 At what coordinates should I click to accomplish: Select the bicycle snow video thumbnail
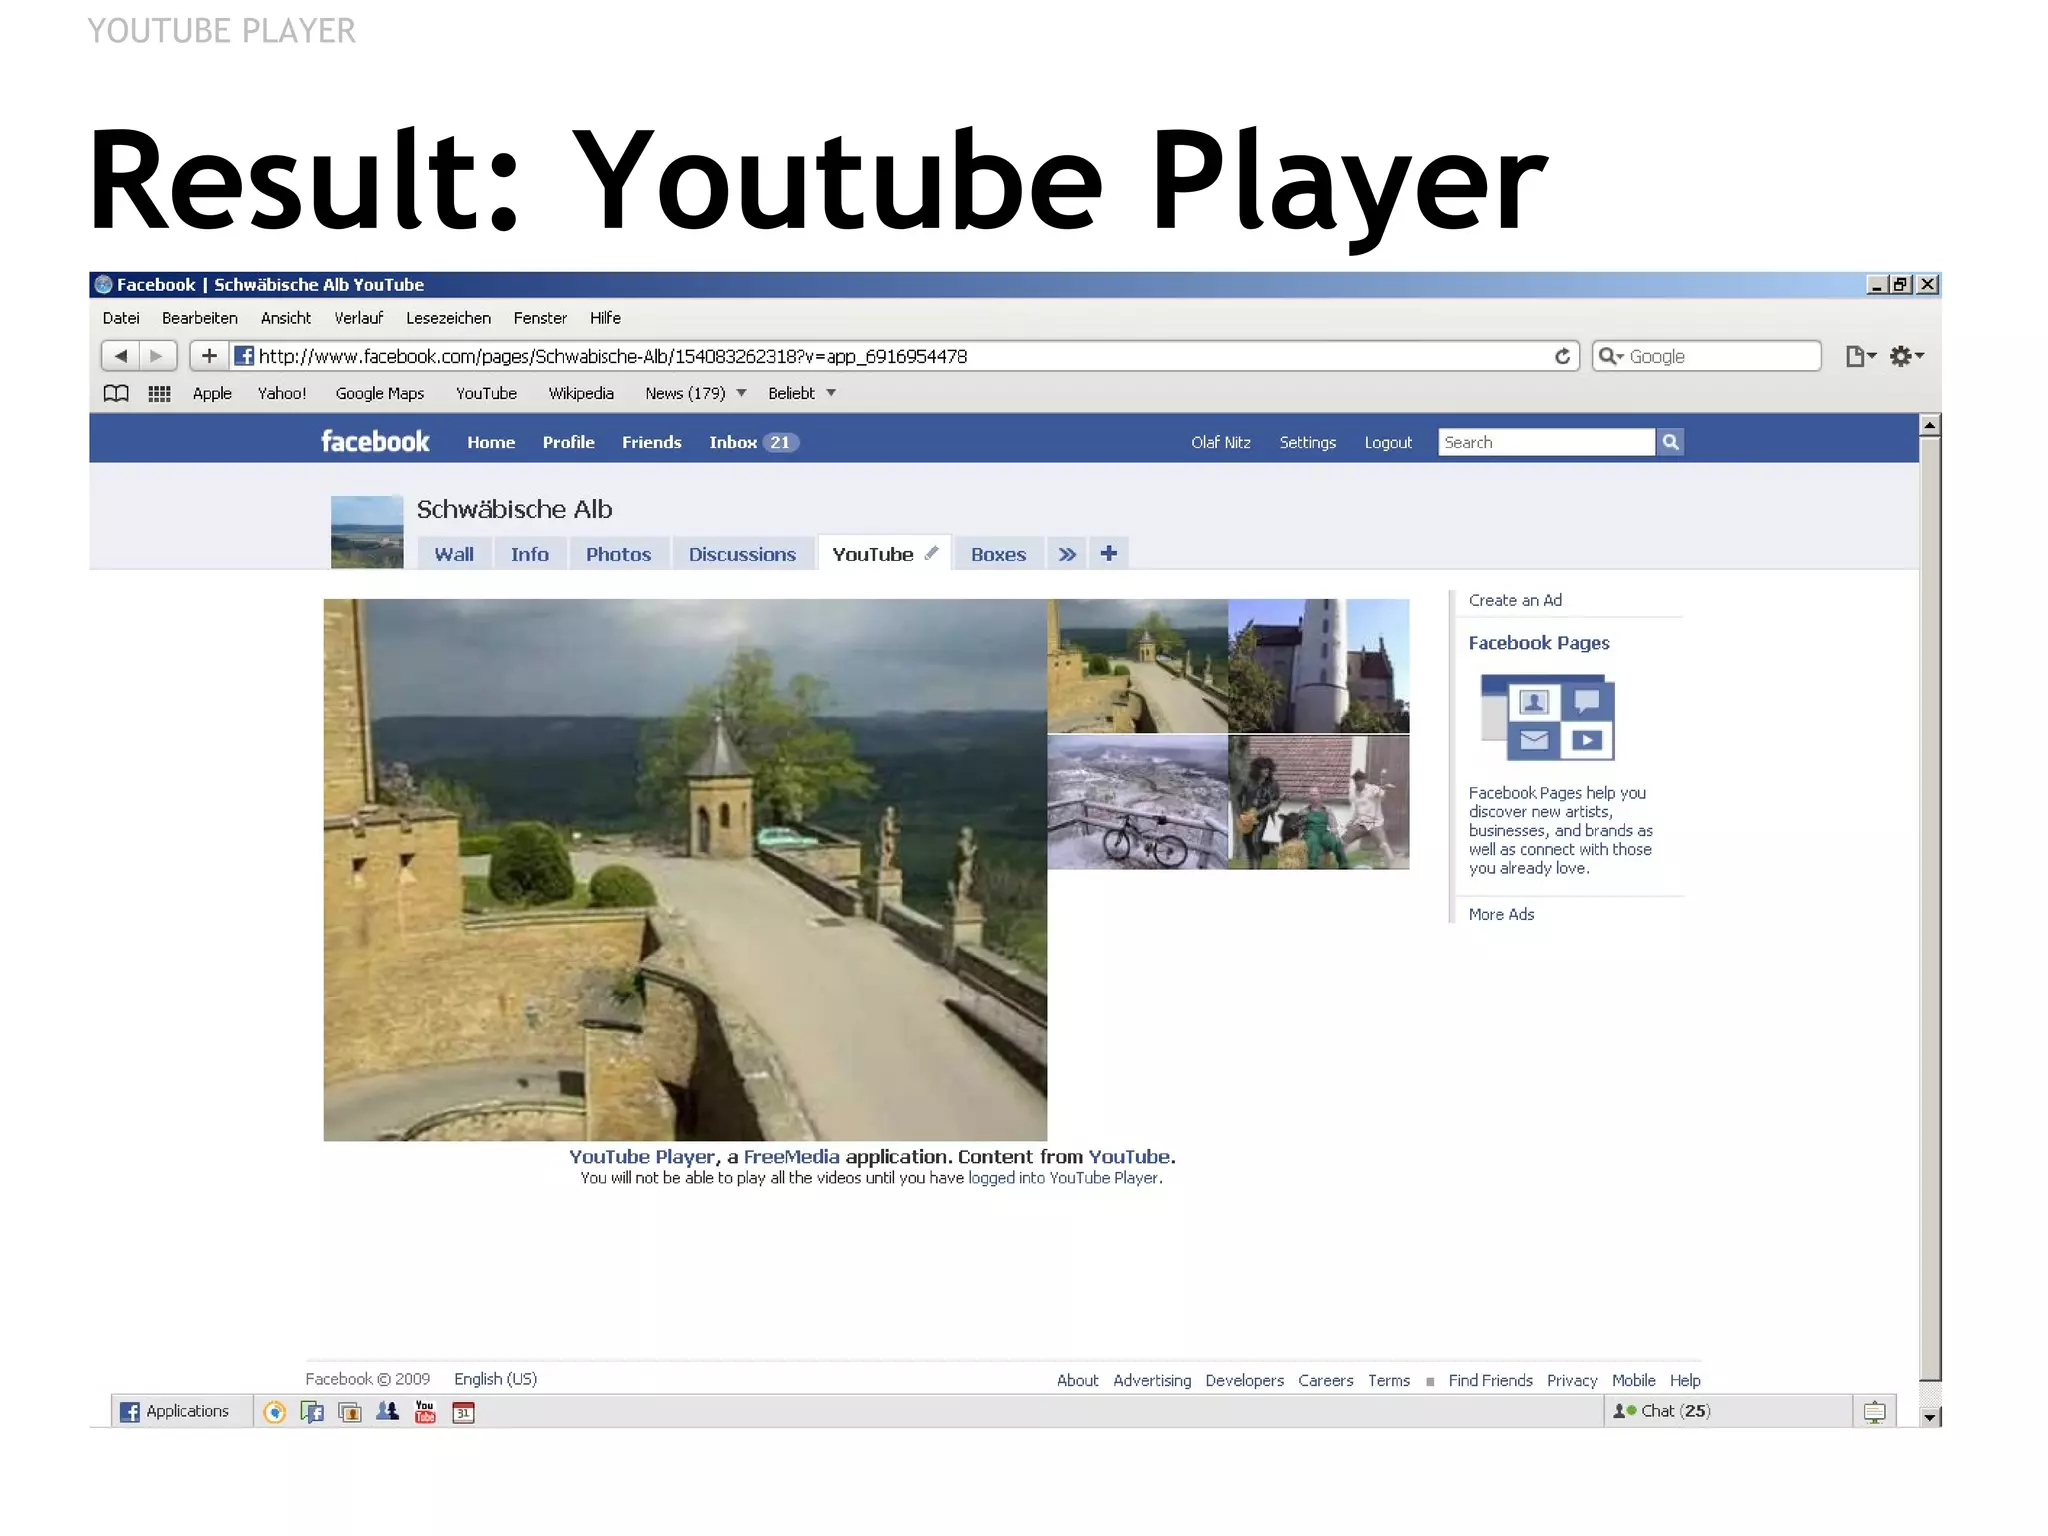[x=1137, y=802]
